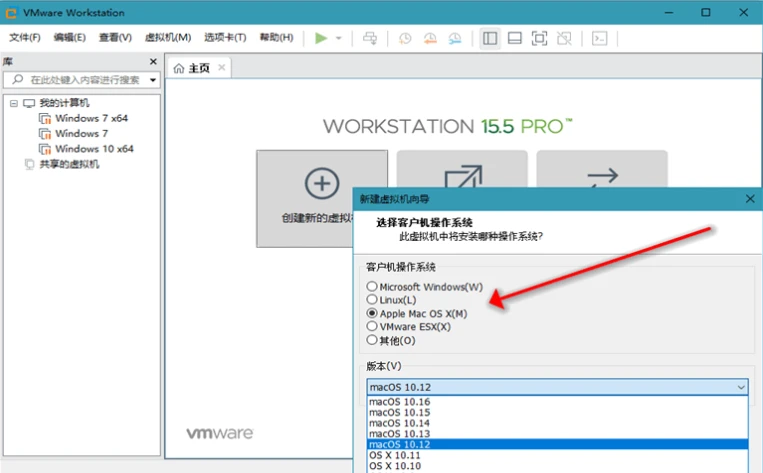Select 我的计算机 in the library tree
Image resolution: width=763 pixels, height=473 pixels.
point(64,103)
